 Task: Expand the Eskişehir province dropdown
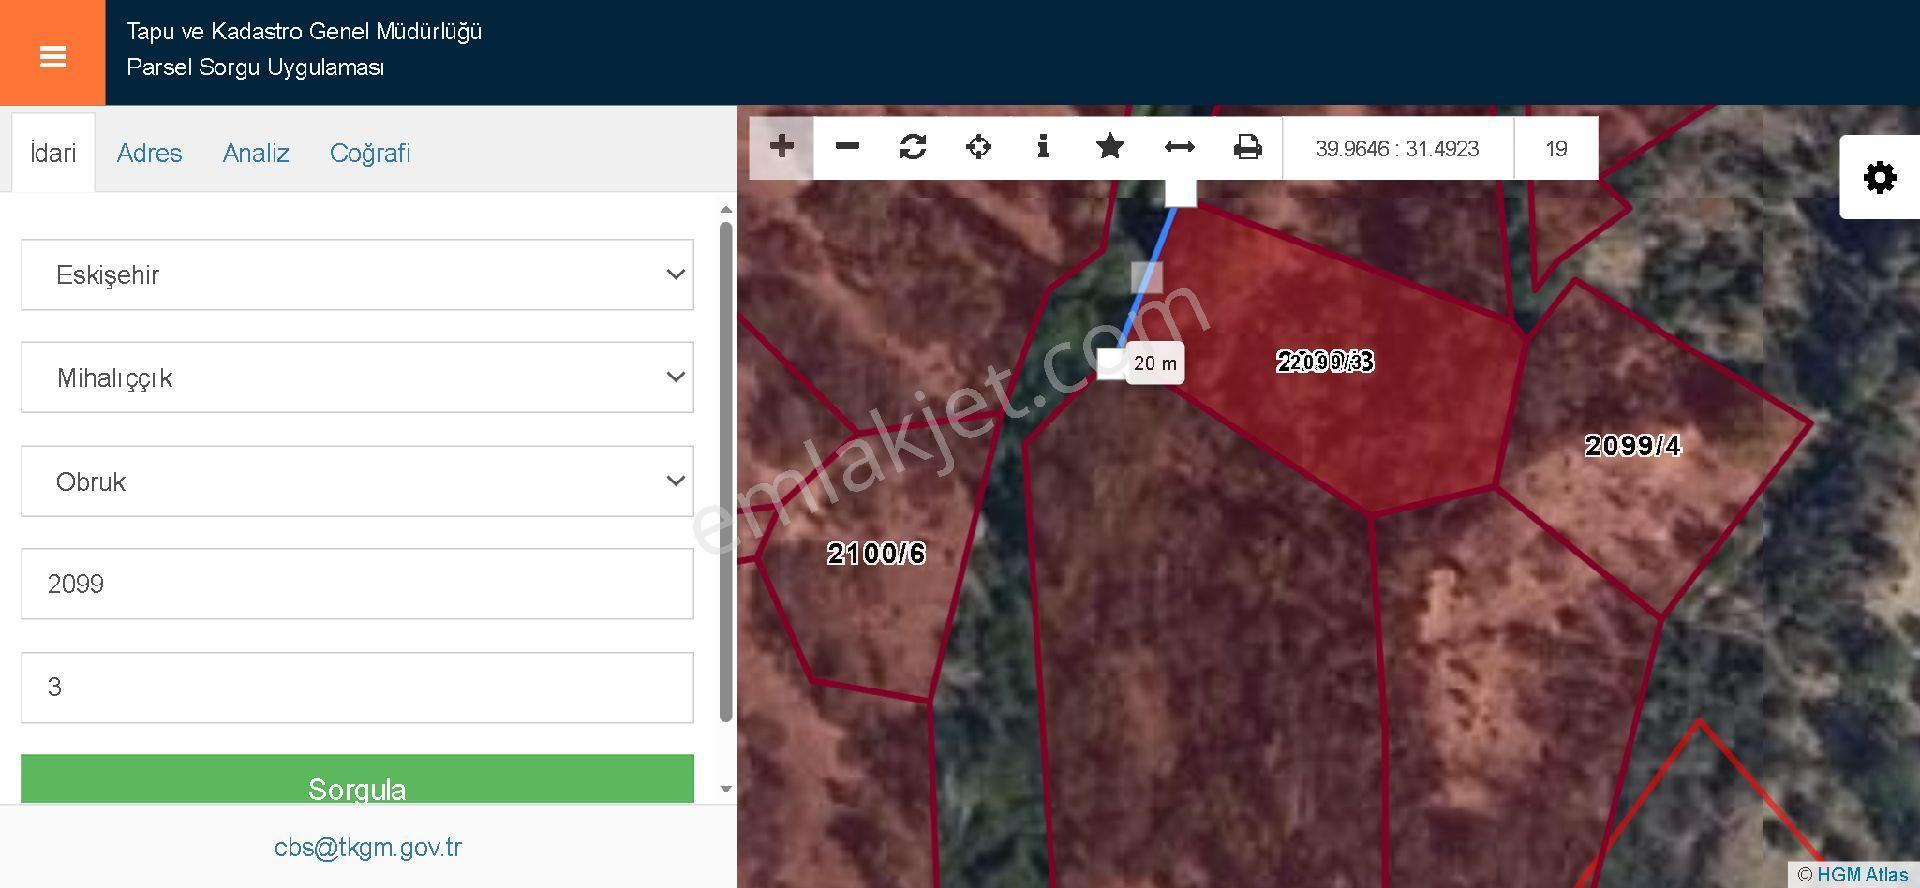(357, 275)
